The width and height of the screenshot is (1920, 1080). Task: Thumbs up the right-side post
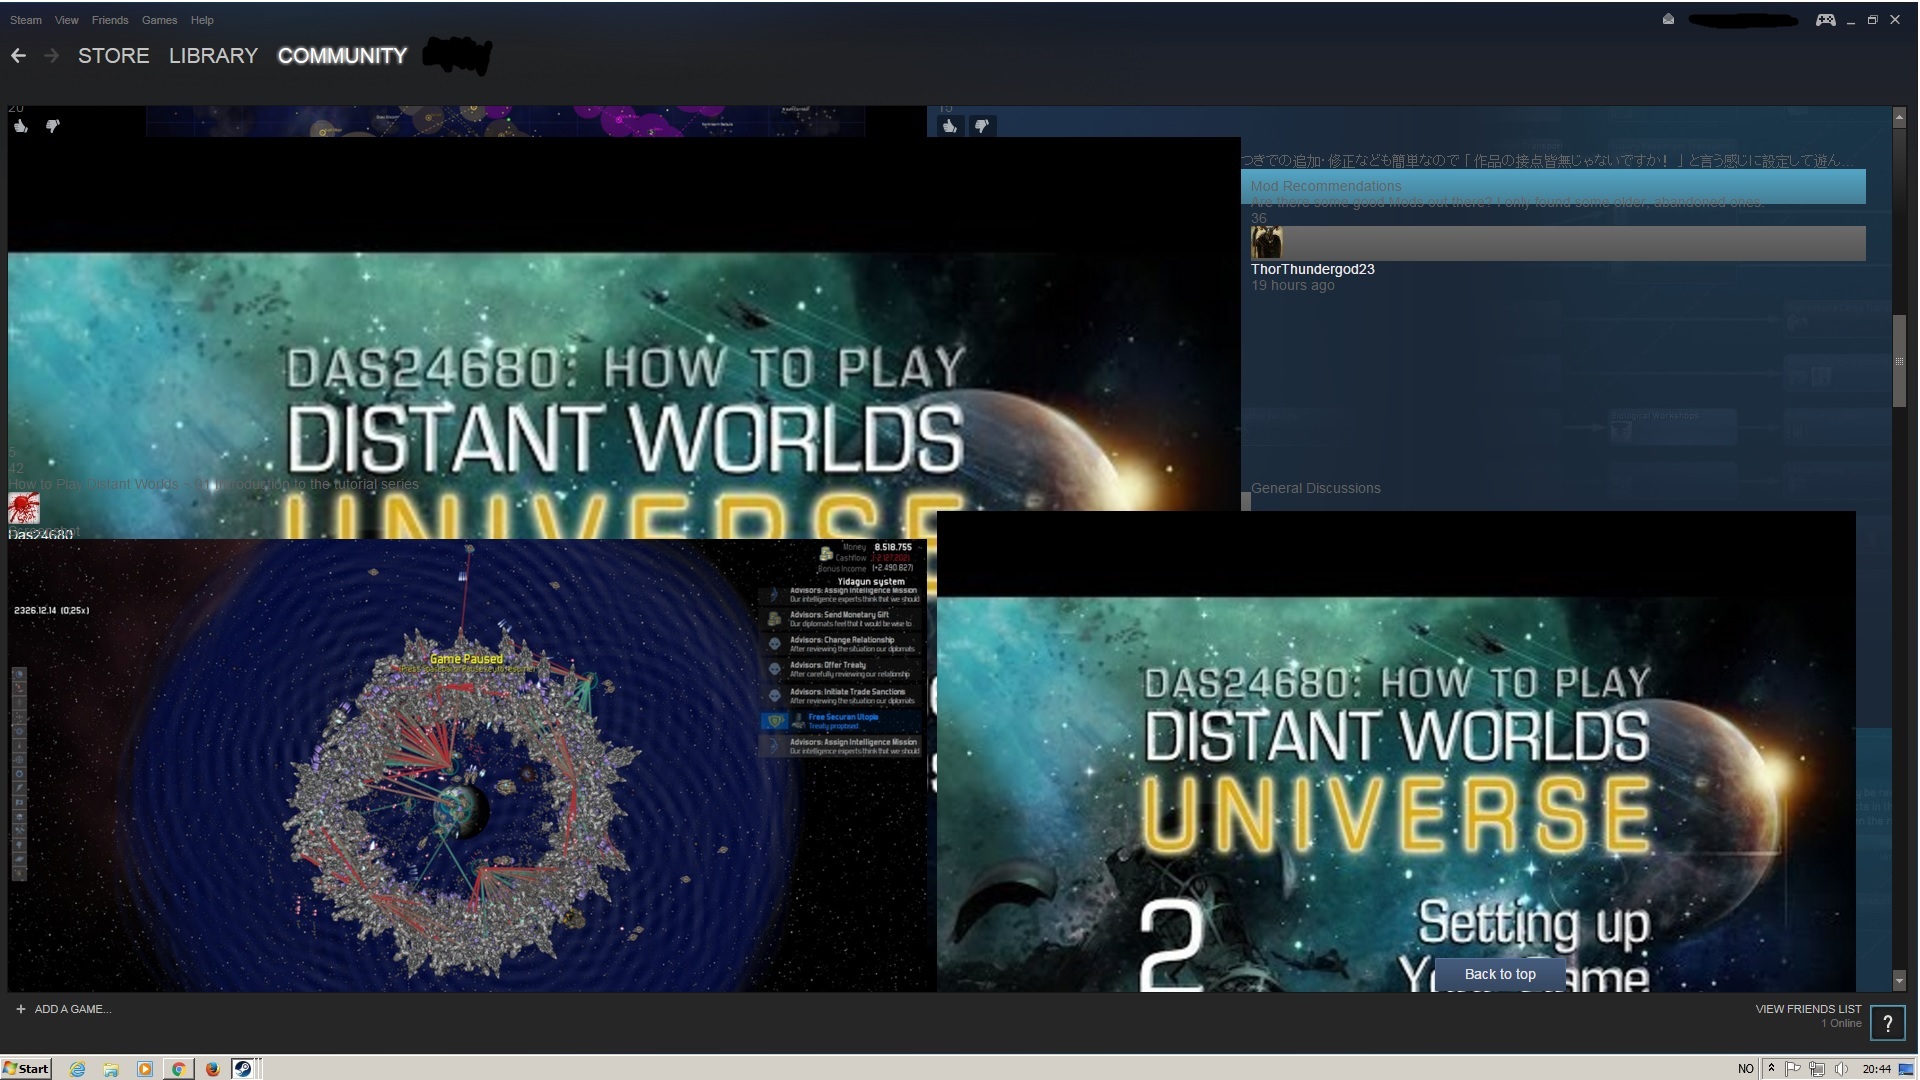tap(950, 126)
